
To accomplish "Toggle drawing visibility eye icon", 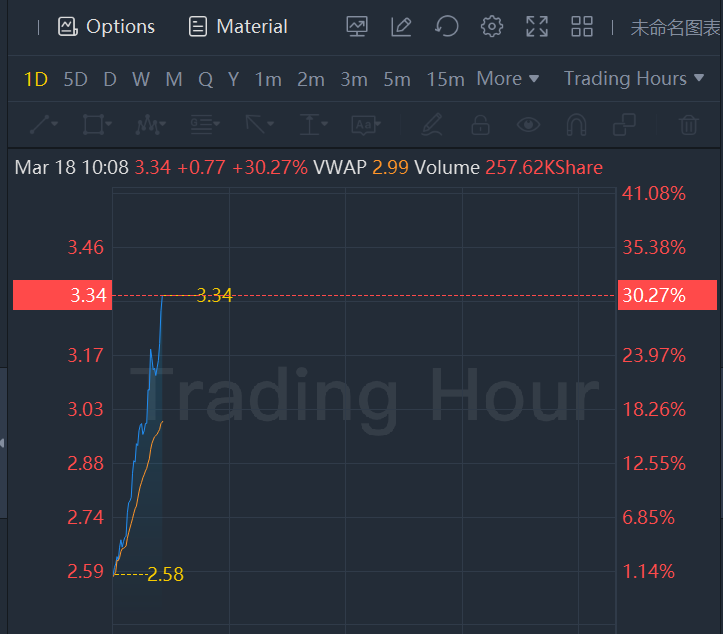I will (528, 125).
